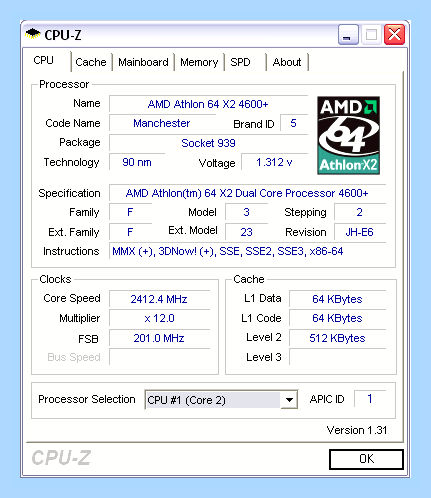Click the CPU-Z chip icon in title bar
The width and height of the screenshot is (431, 498).
tap(33, 34)
